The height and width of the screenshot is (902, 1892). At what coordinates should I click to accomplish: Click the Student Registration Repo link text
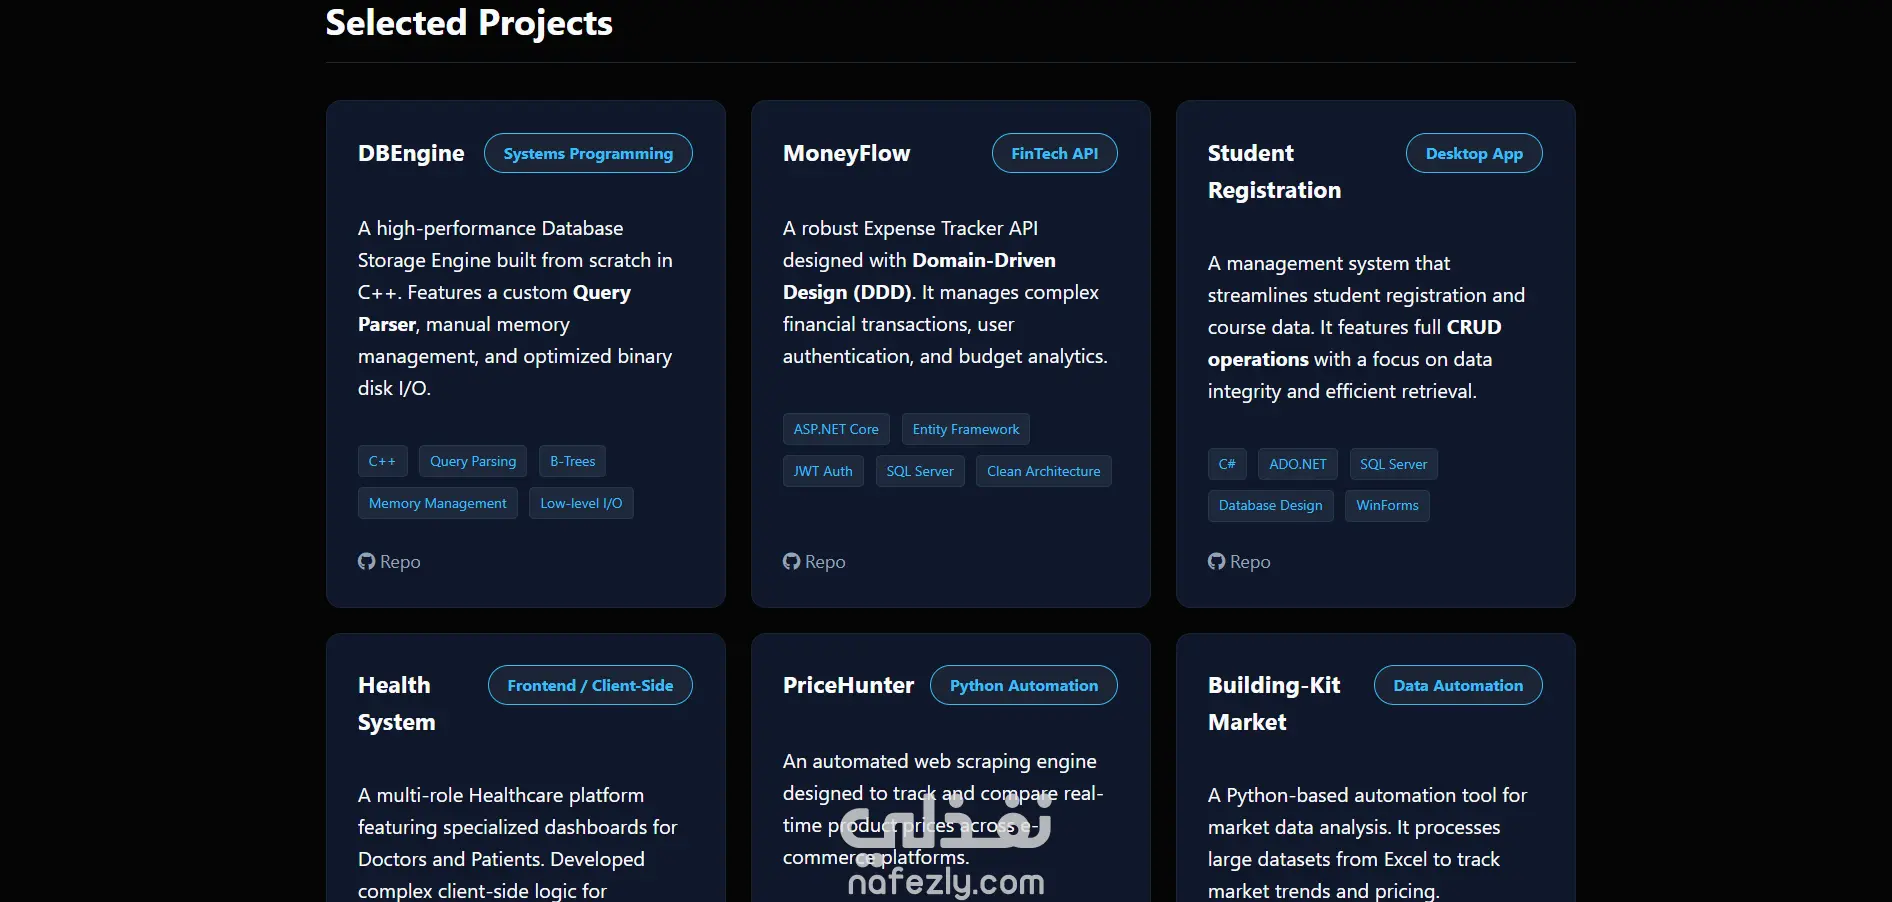(1250, 562)
